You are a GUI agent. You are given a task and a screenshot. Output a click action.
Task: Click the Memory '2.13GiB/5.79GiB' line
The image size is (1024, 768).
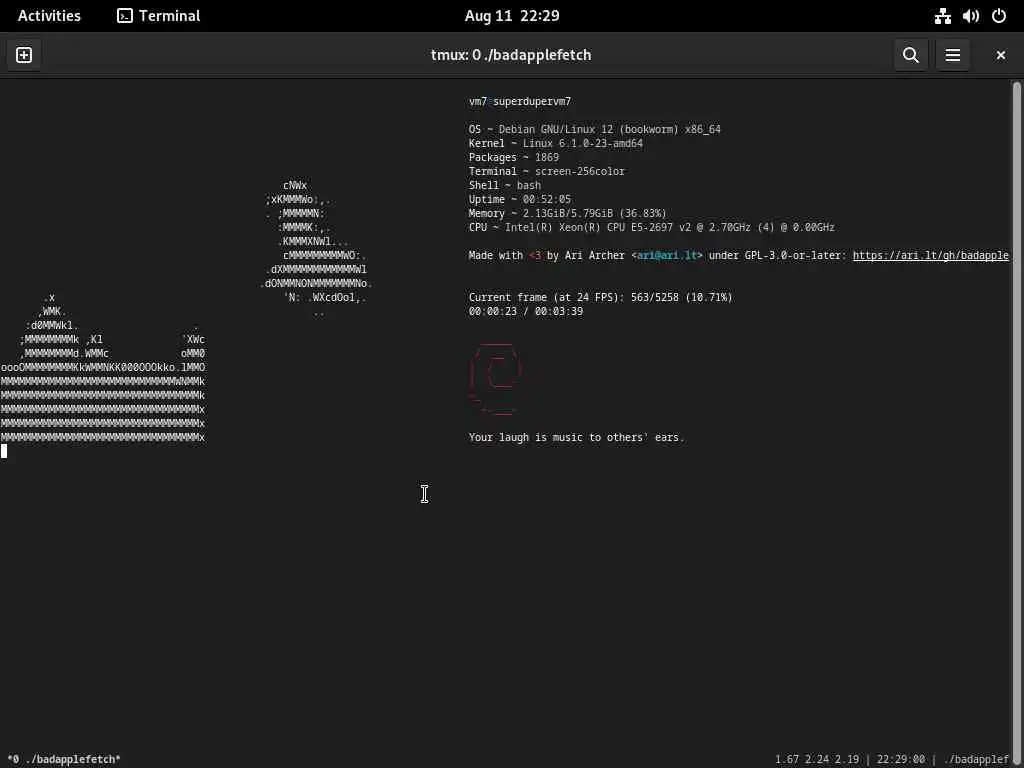coord(568,214)
